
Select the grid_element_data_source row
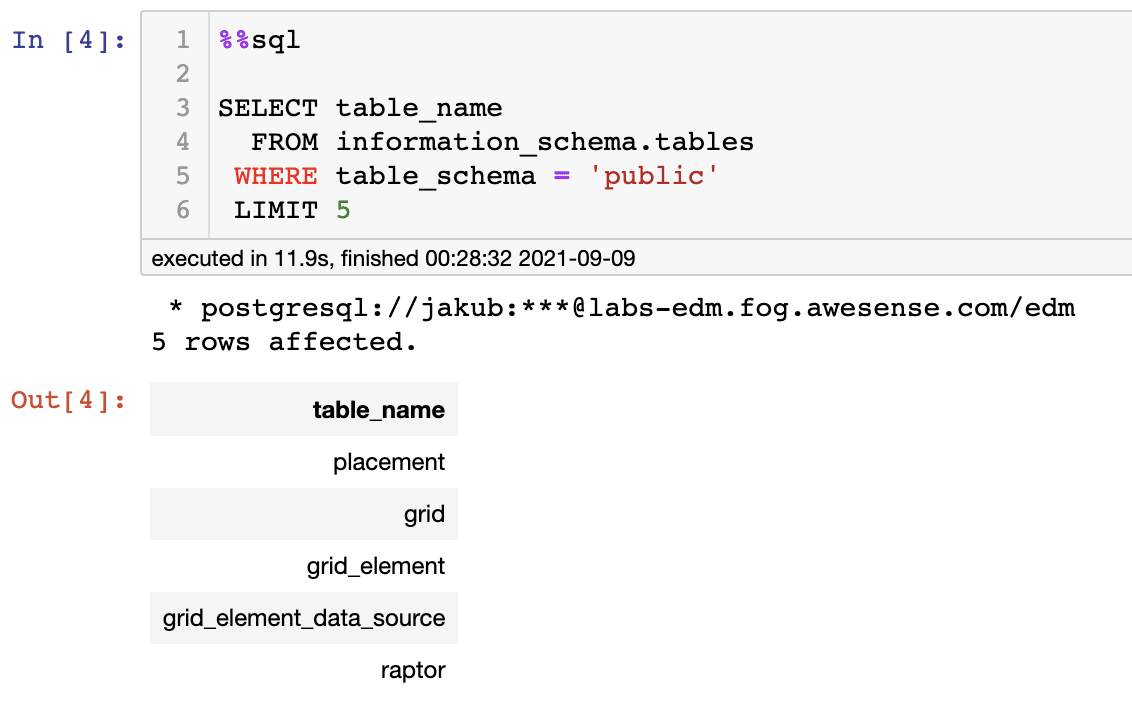(304, 618)
